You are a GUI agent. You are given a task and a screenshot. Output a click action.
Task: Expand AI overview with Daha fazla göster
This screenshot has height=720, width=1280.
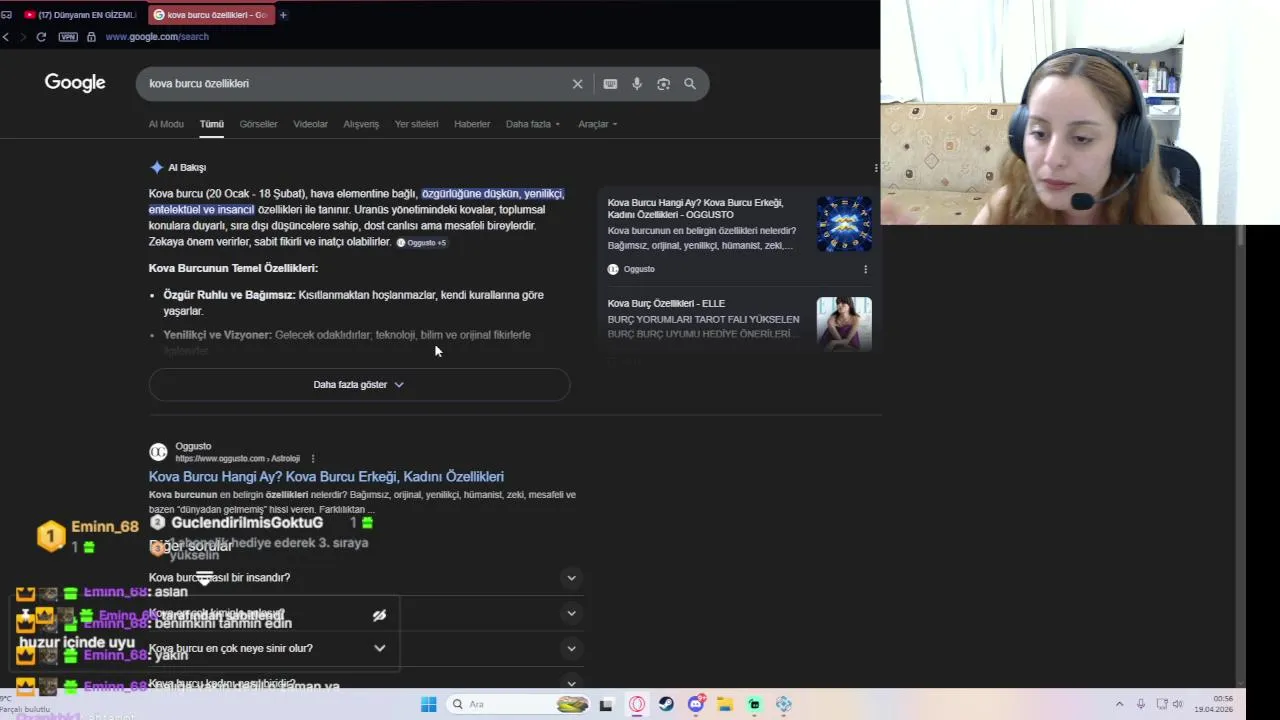click(359, 385)
